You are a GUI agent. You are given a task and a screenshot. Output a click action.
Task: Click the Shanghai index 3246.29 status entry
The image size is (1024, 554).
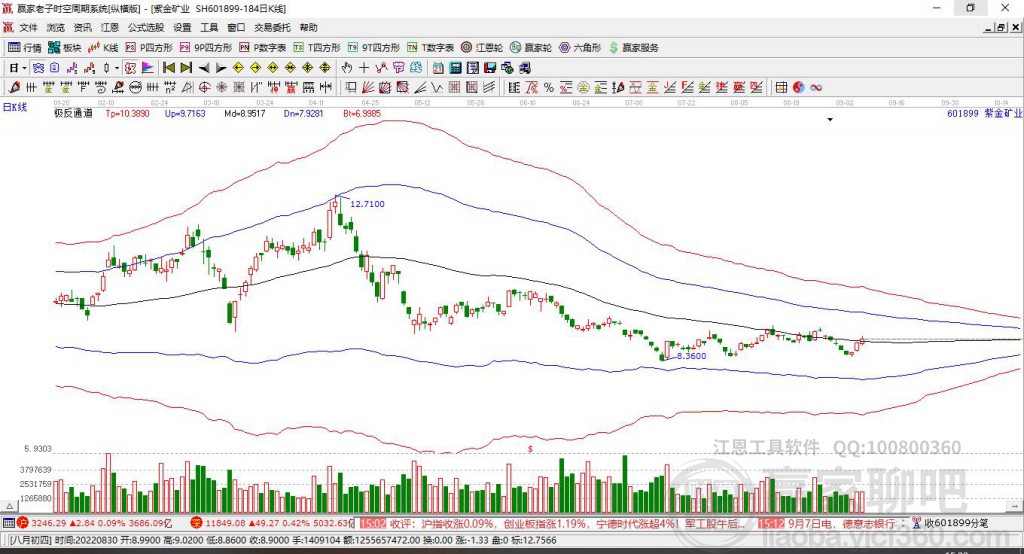click(x=97, y=523)
